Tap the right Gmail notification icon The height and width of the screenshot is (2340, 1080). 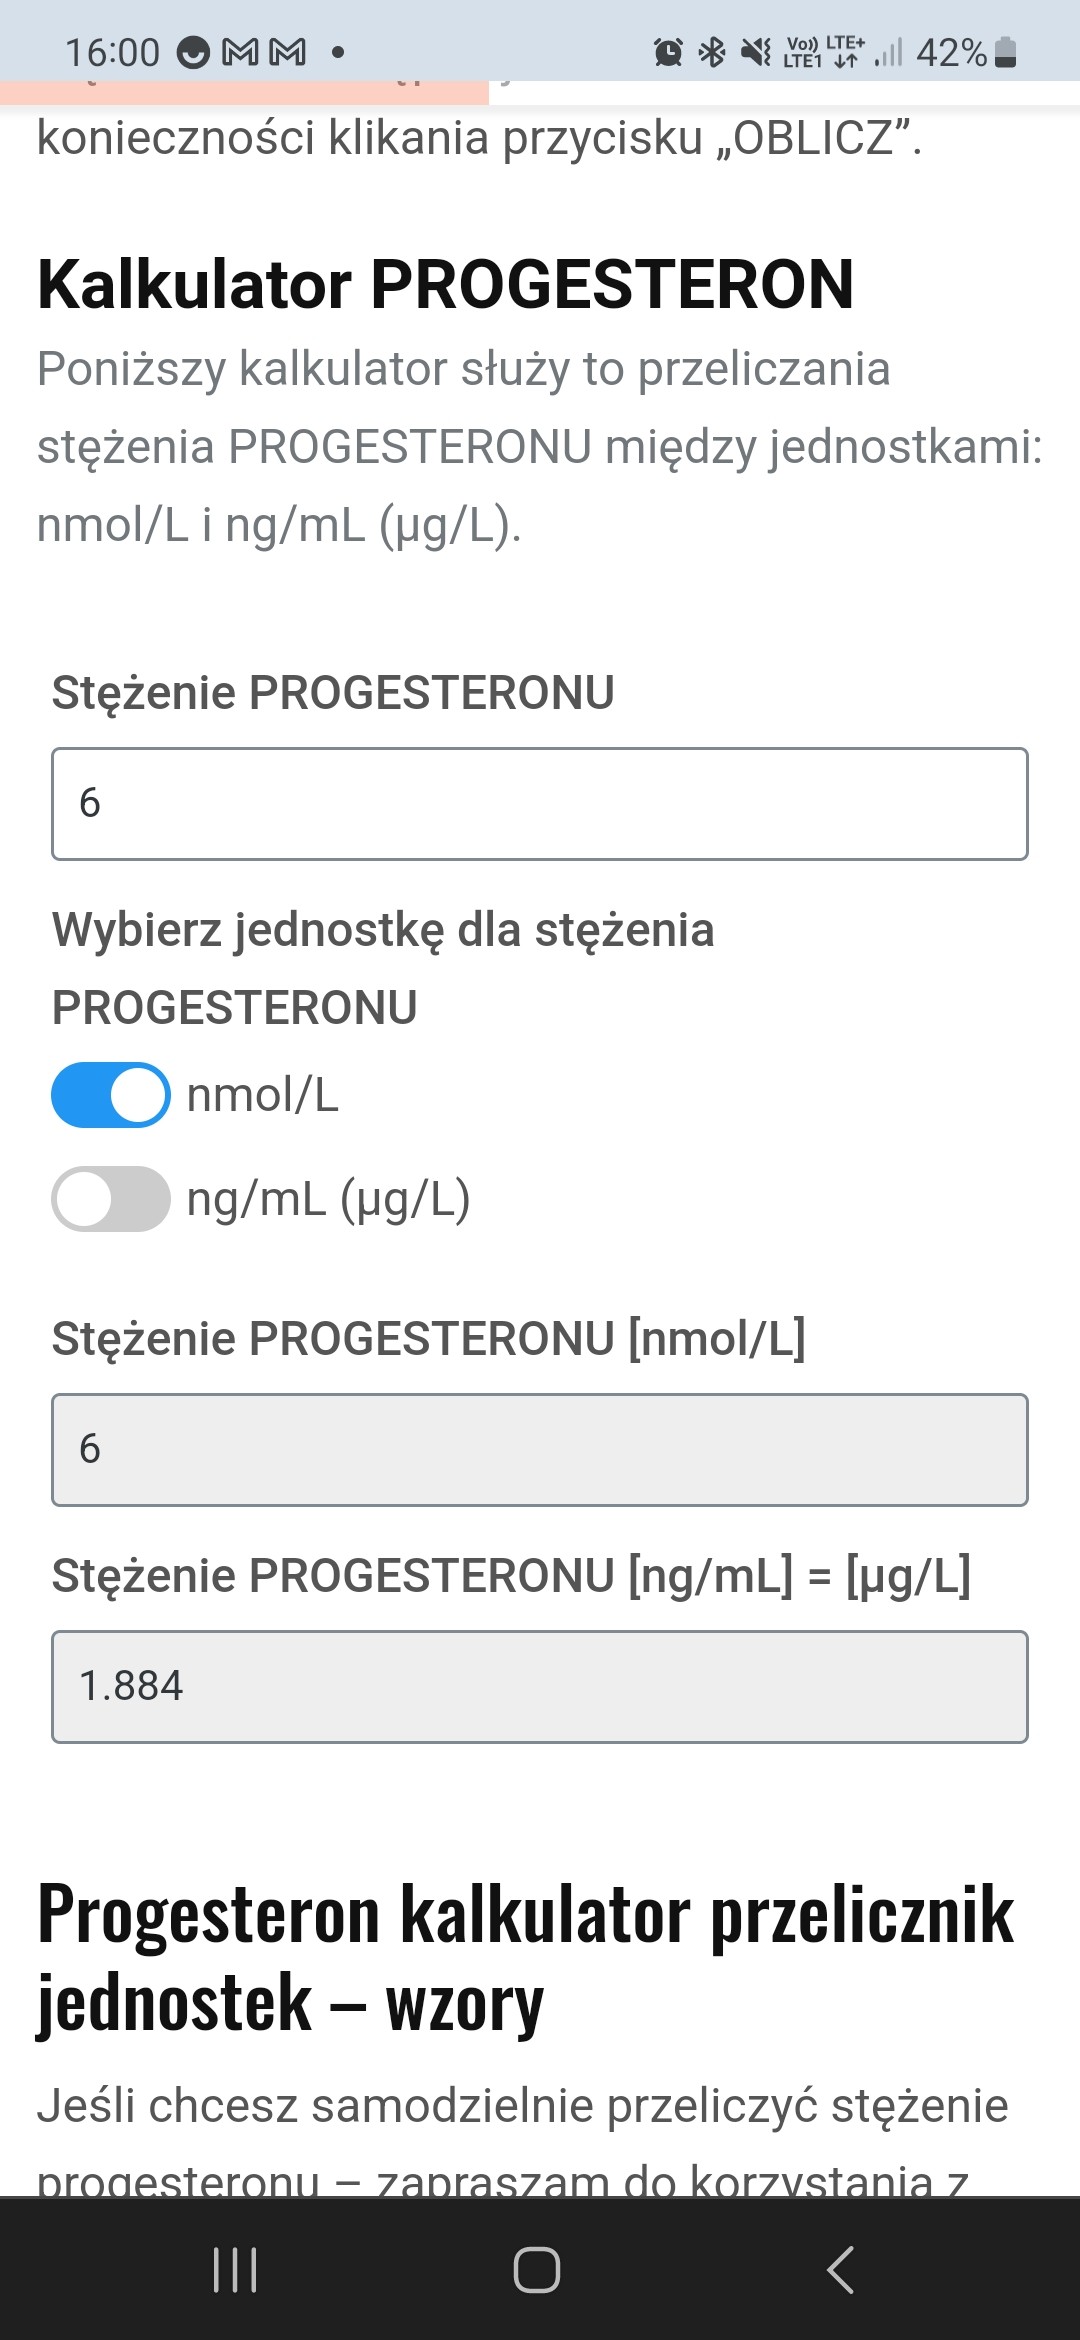tap(288, 52)
